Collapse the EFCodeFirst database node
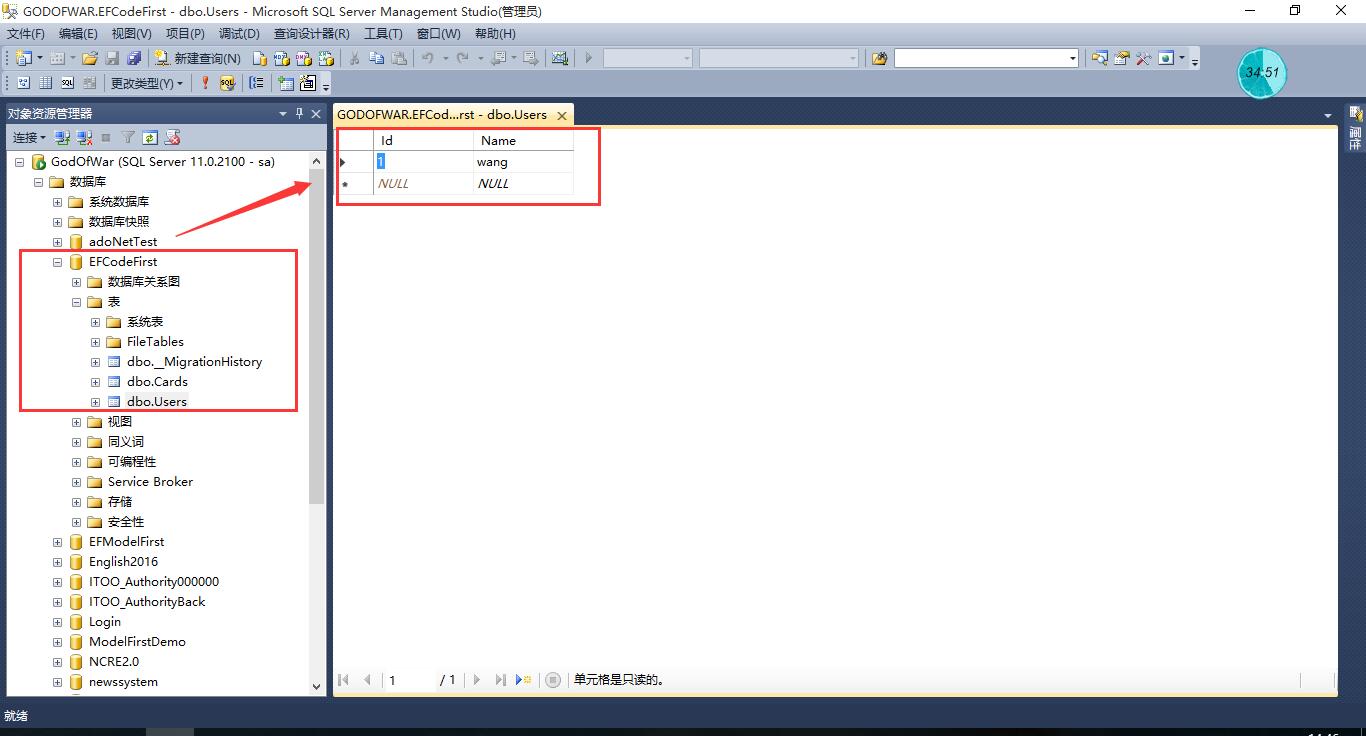1366x736 pixels. (x=57, y=262)
